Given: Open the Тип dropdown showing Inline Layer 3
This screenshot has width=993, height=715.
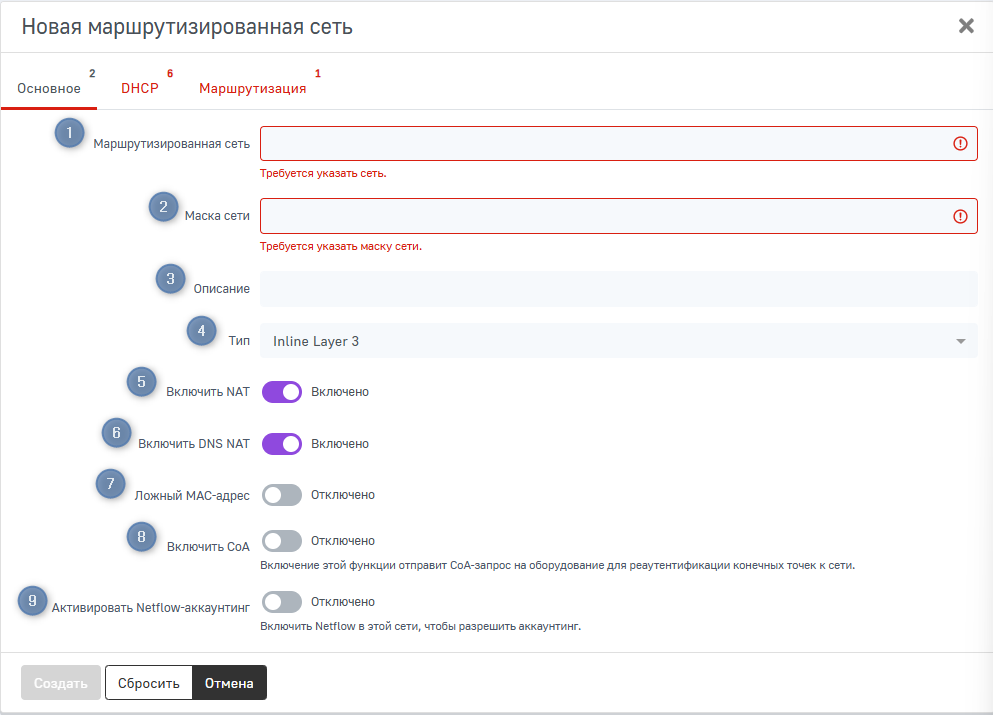Looking at the screenshot, I should click(x=600, y=341).
